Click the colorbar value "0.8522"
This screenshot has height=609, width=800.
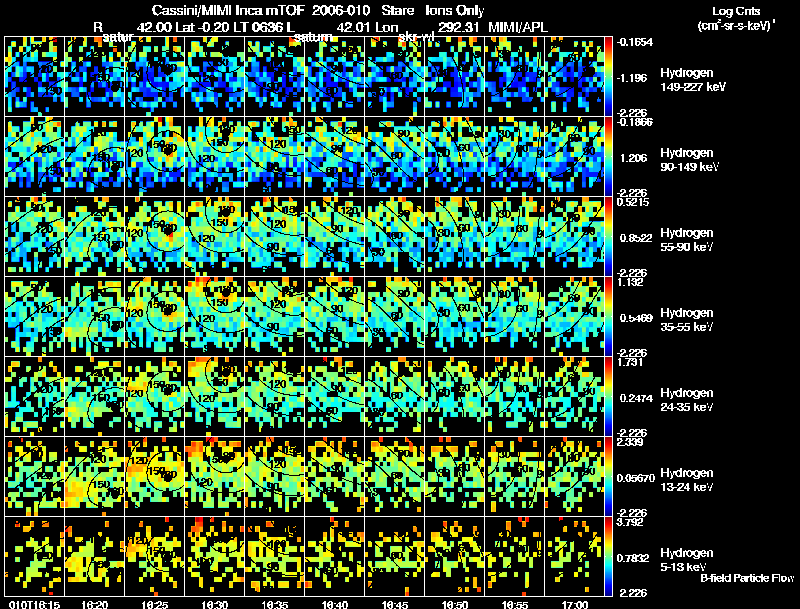pyautogui.click(x=636, y=238)
